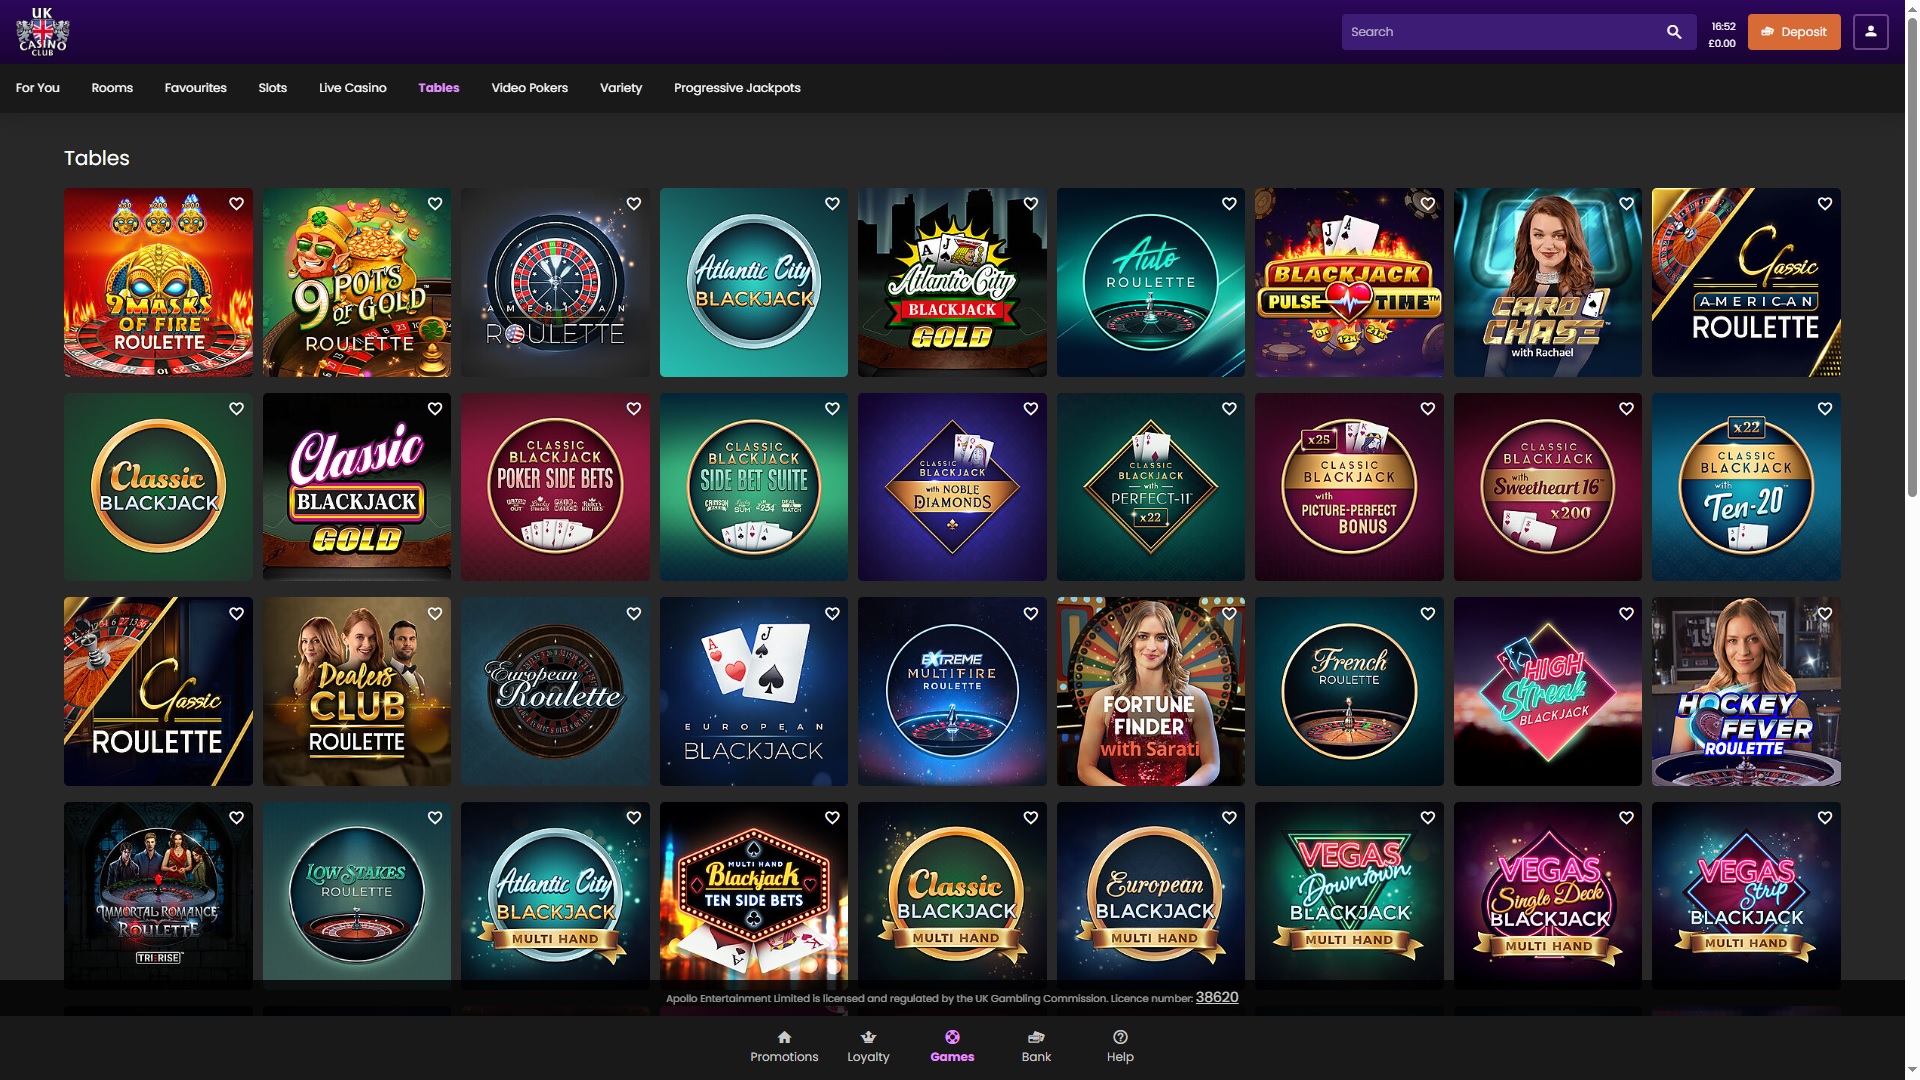Launch Atlantic City Blackjack Gold game

952,283
